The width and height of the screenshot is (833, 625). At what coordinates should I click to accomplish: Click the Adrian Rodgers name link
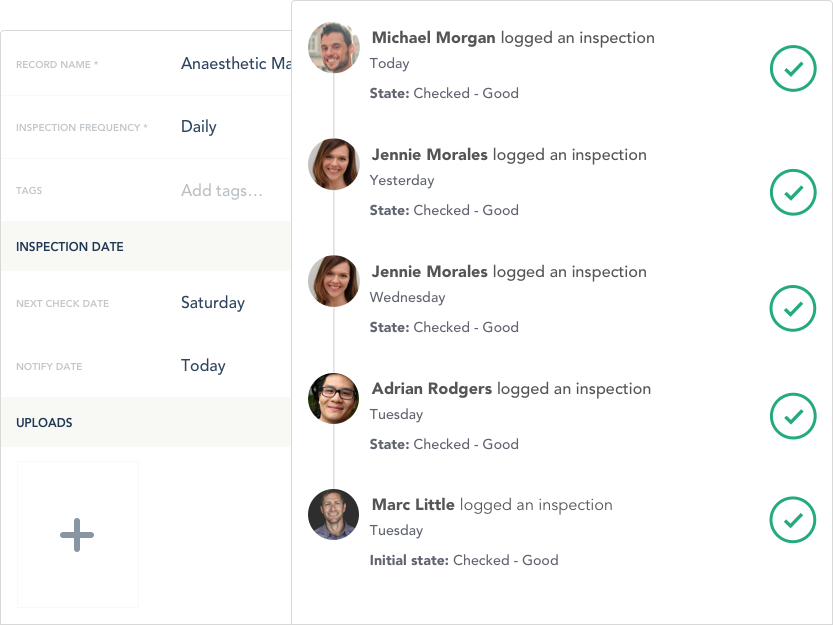(432, 388)
